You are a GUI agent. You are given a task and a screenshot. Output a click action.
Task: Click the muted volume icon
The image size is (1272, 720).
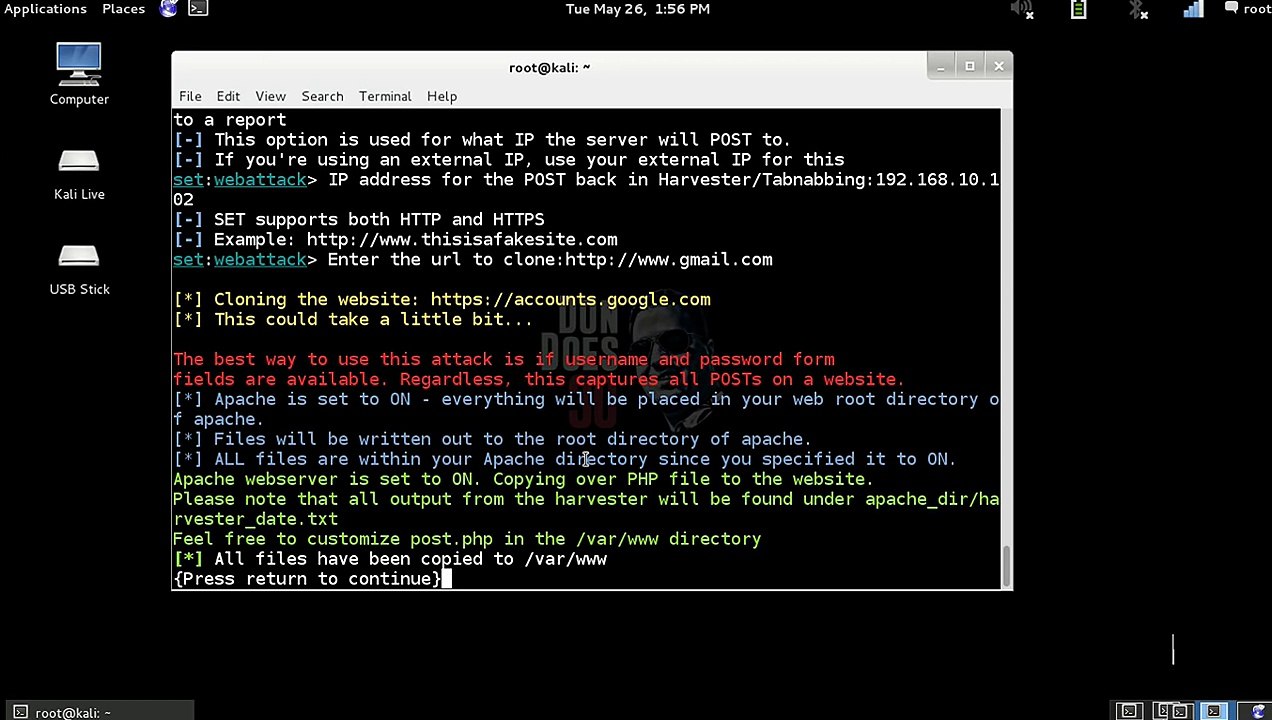(x=1022, y=9)
